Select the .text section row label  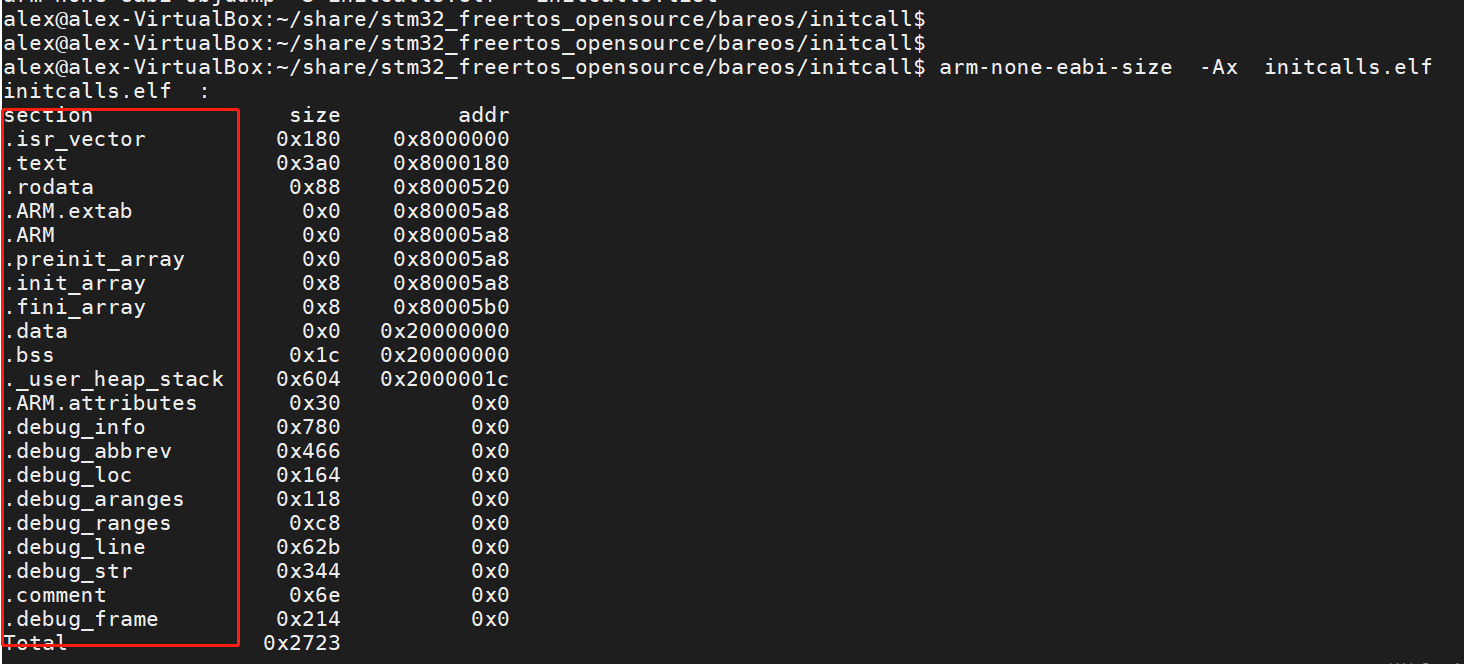point(36,163)
